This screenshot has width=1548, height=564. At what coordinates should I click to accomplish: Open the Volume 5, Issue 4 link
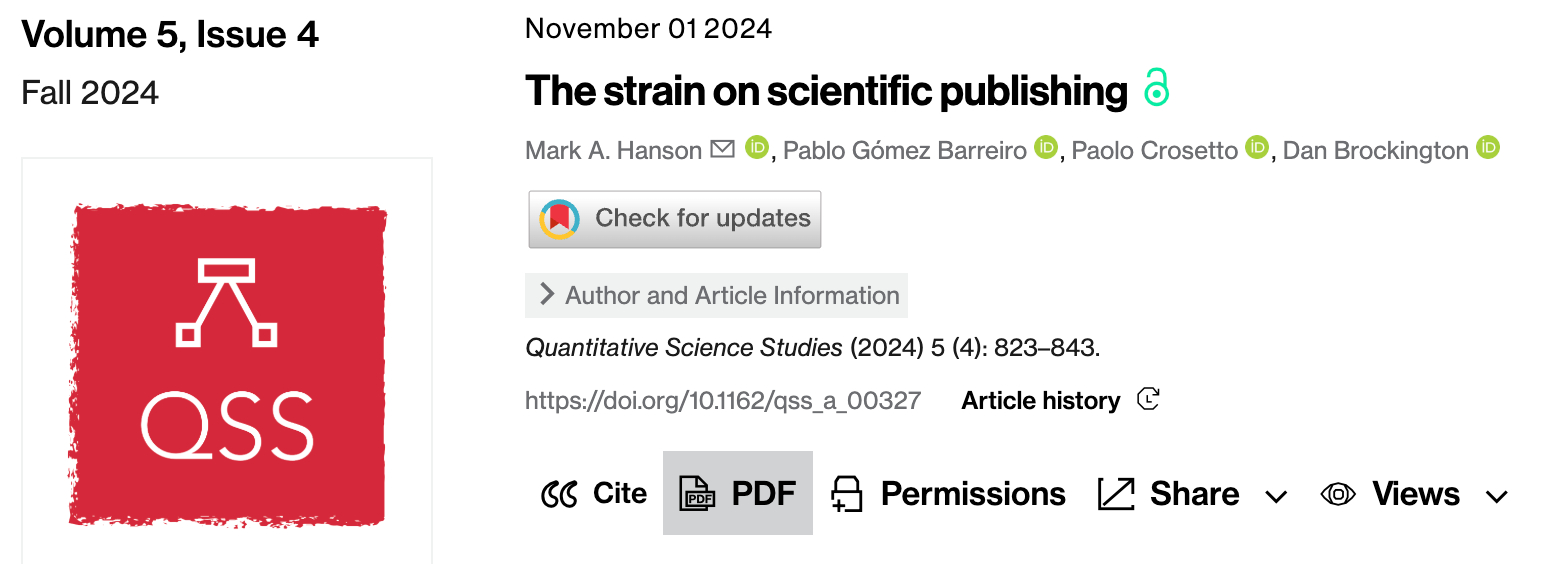(x=170, y=35)
